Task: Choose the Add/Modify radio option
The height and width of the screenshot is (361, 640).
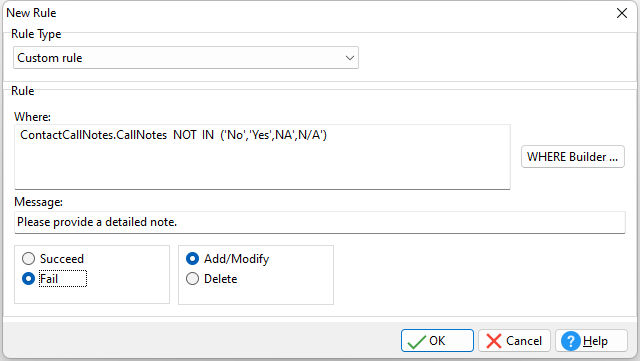Action: pos(192,258)
